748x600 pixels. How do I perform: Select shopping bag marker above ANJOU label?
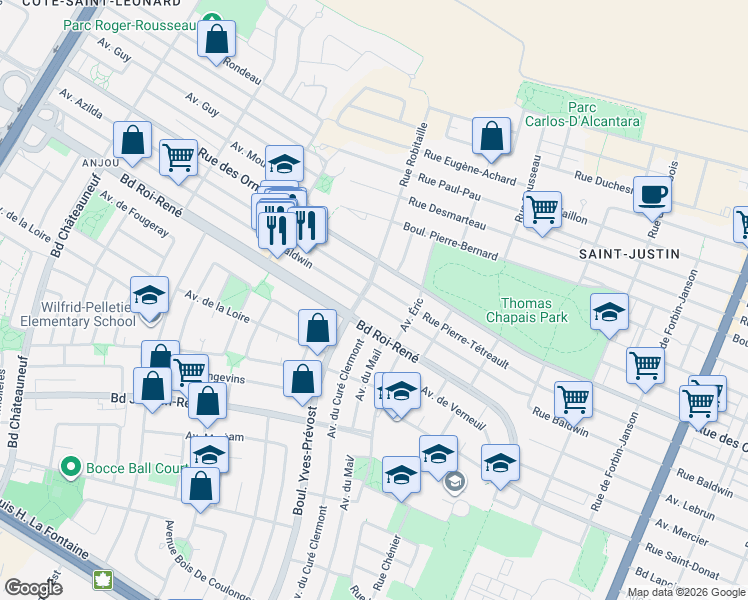click(133, 143)
